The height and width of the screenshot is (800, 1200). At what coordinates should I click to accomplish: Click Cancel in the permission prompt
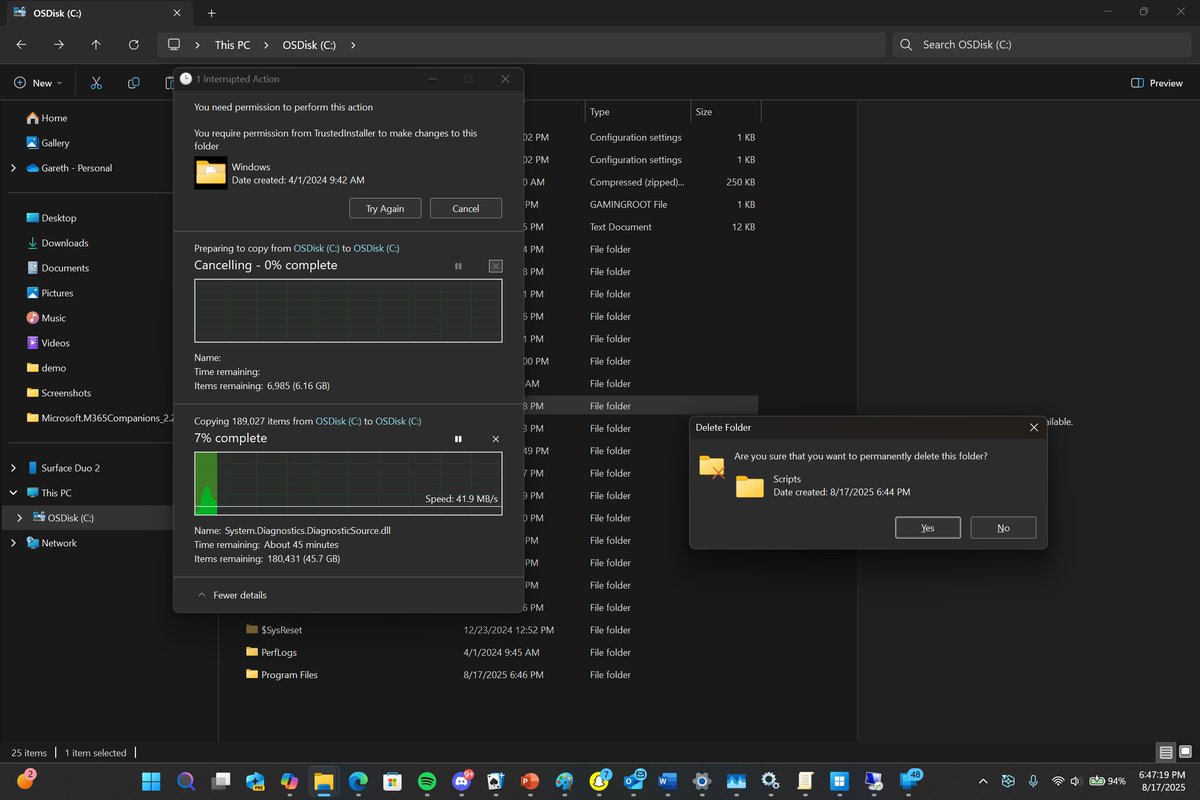466,208
